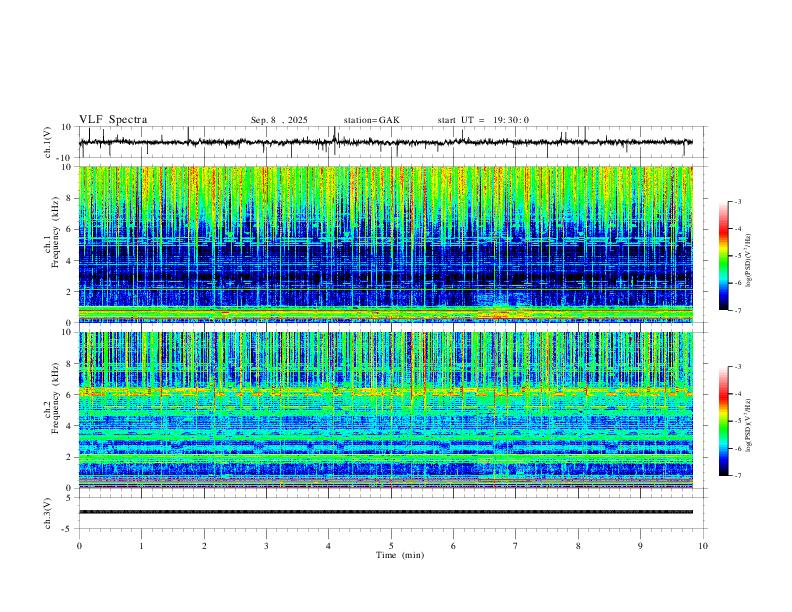The width and height of the screenshot is (792, 612).
Task: Click the 6 kHz tick label on ch.2 axis
Action: pyautogui.click(x=70, y=395)
